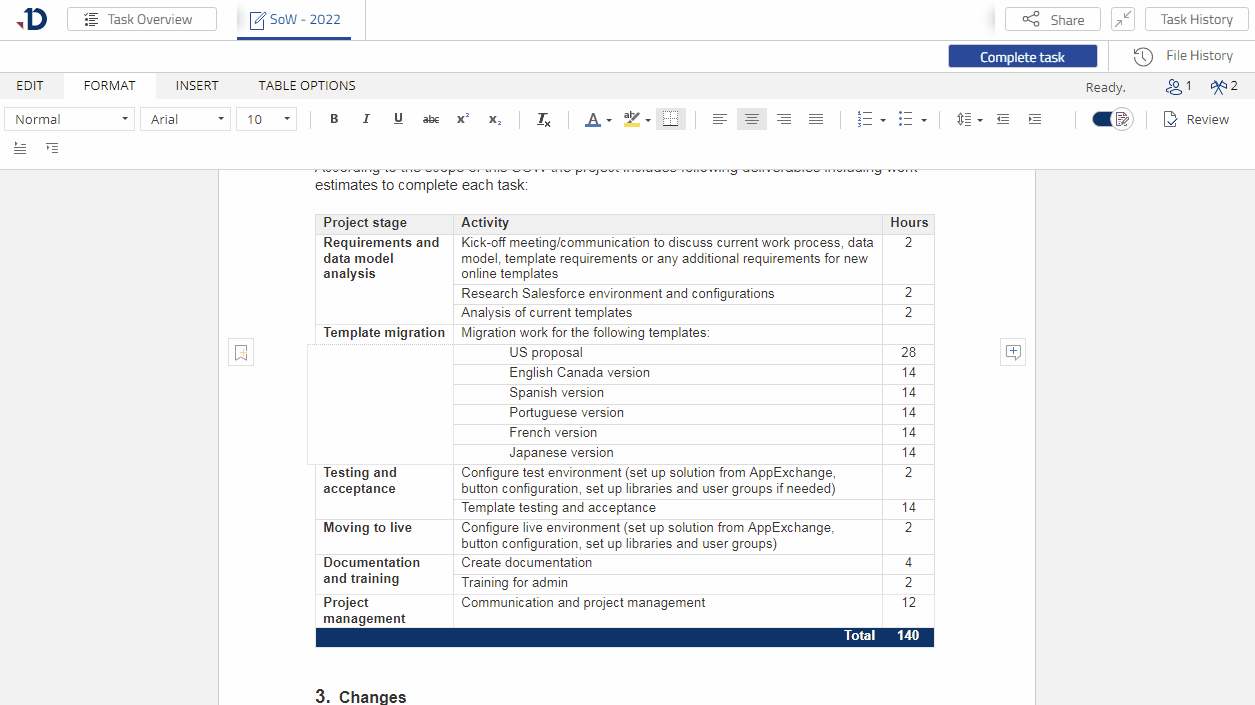Increase paragraph indent
The image size is (1255, 705).
coord(1035,119)
